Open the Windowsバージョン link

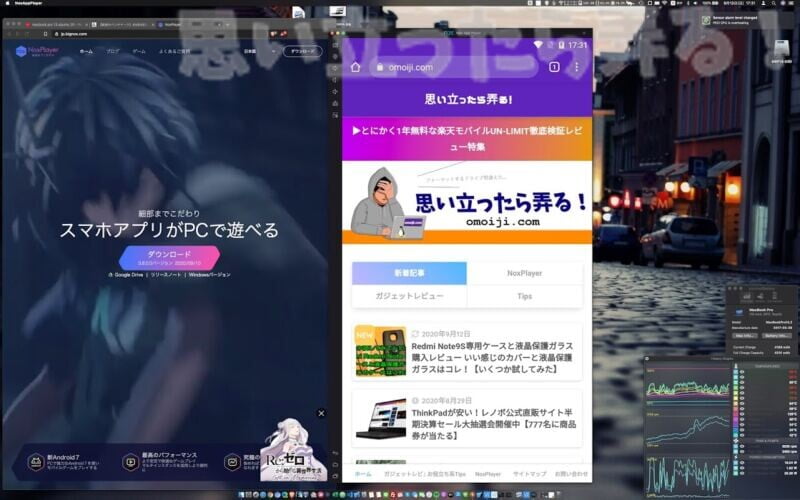[x=210, y=275]
